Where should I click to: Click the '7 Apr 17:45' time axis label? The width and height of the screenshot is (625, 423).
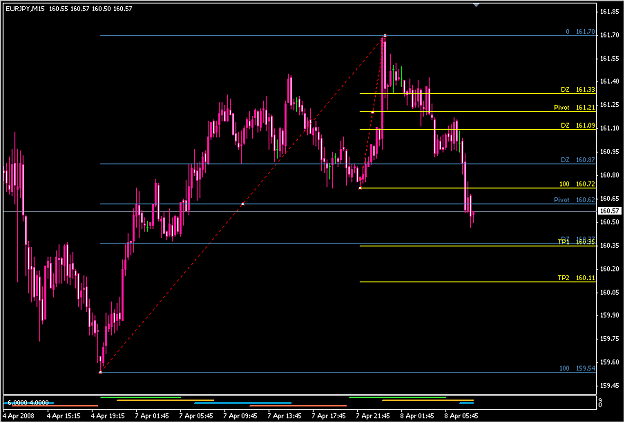pyautogui.click(x=330, y=416)
